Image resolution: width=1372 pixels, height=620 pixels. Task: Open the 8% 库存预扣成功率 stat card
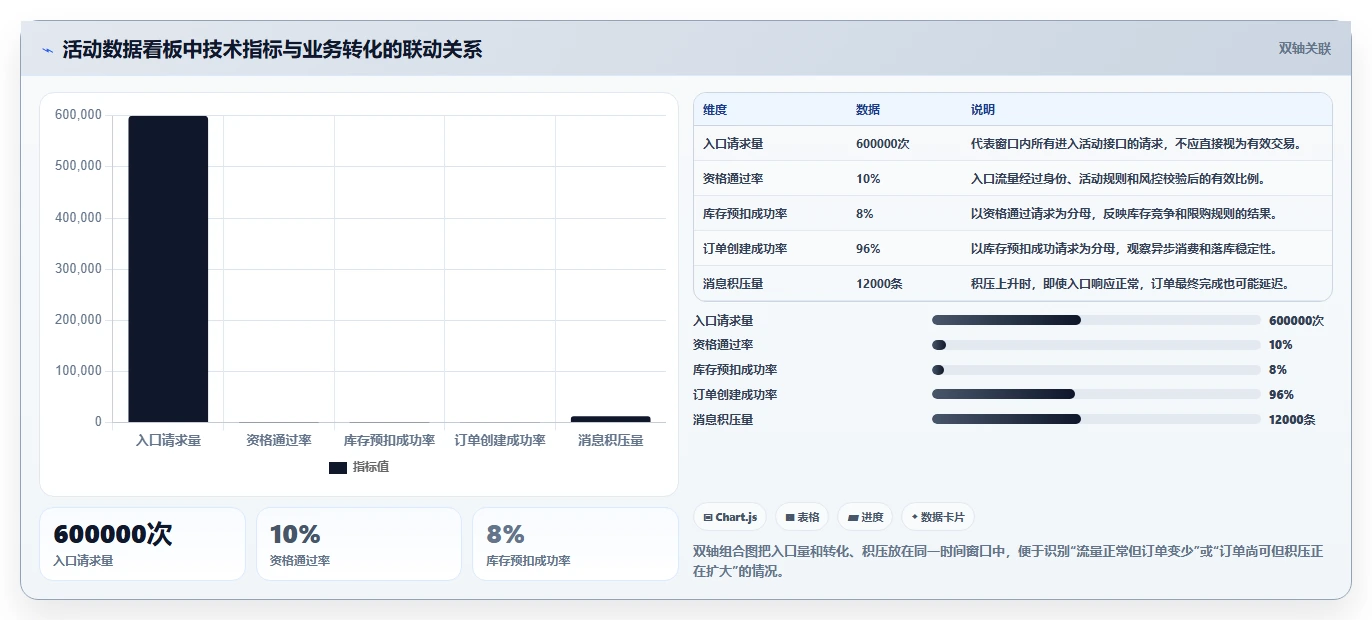point(575,544)
